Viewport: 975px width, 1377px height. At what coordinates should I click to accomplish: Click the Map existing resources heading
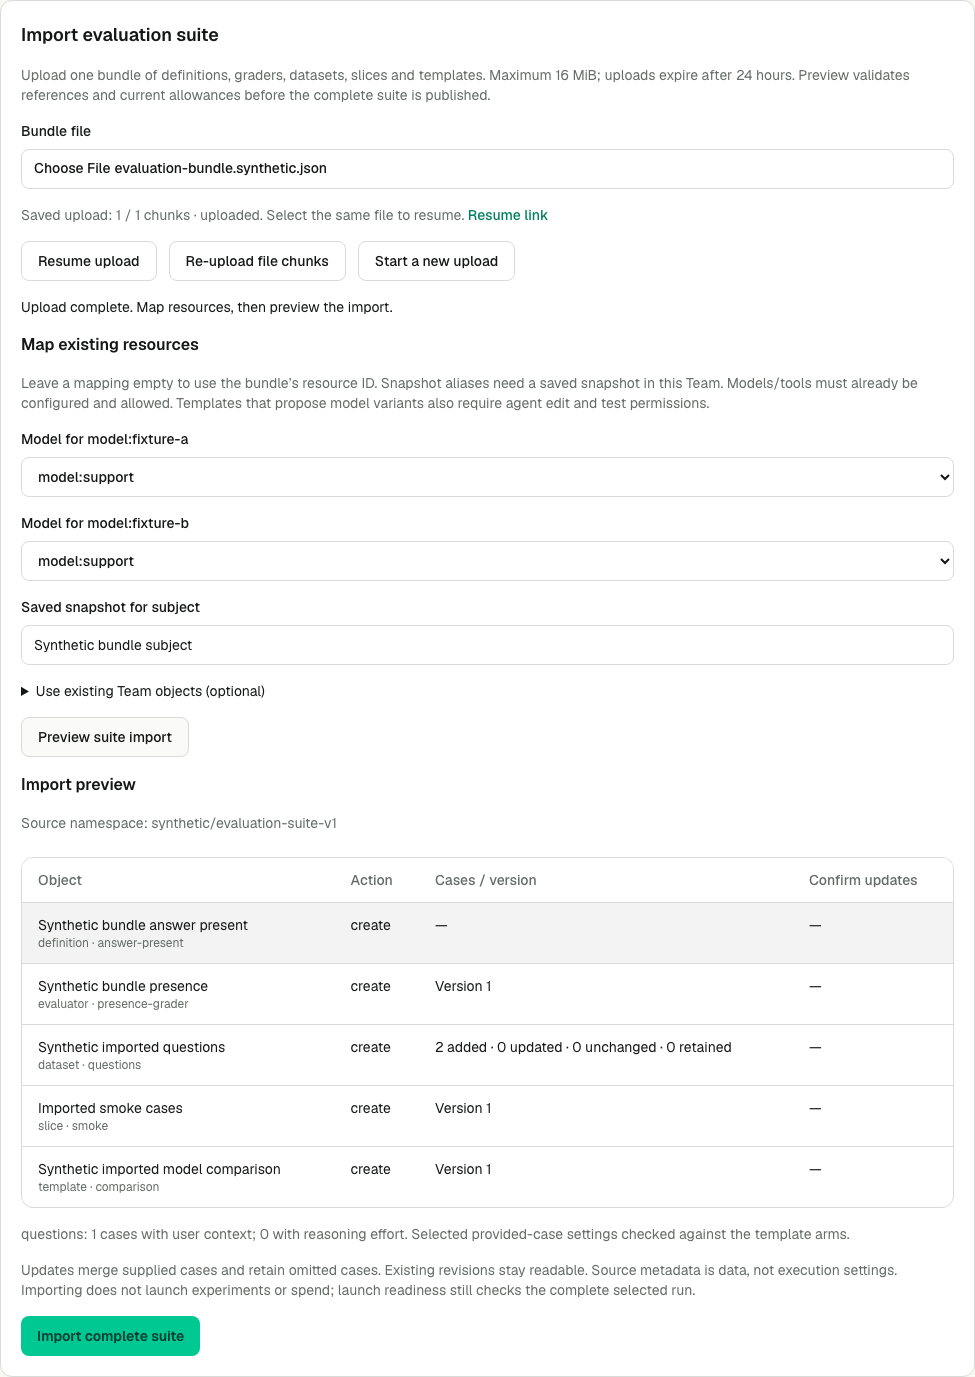[110, 344]
